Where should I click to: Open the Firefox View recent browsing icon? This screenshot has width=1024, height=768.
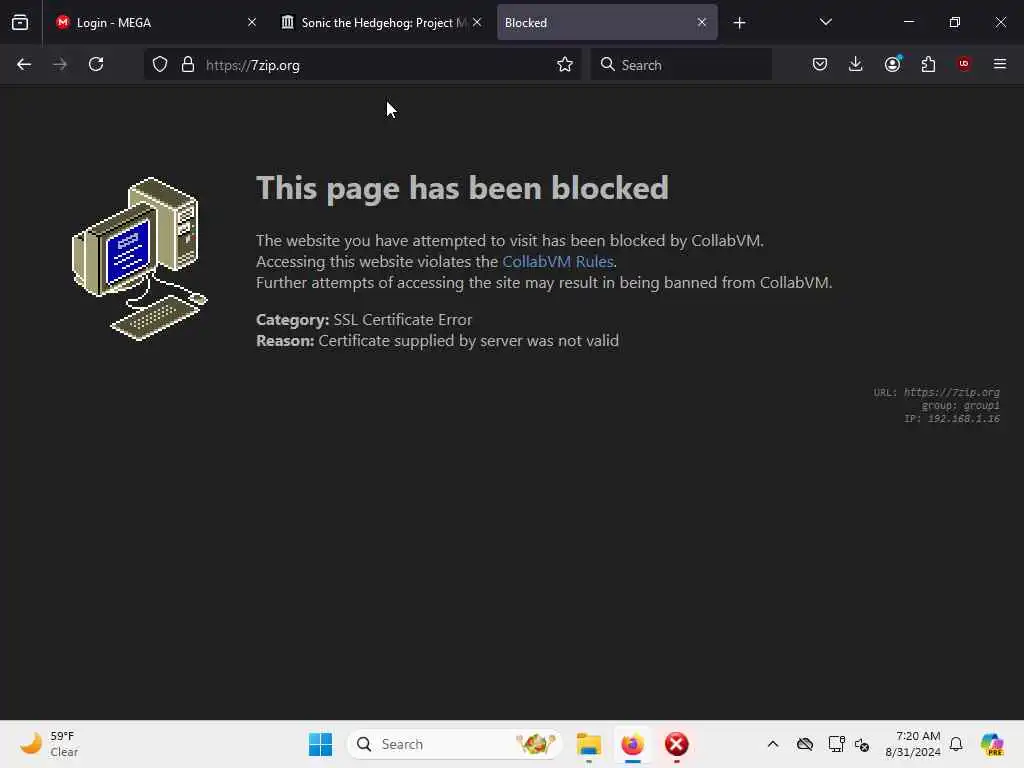[x=20, y=22]
